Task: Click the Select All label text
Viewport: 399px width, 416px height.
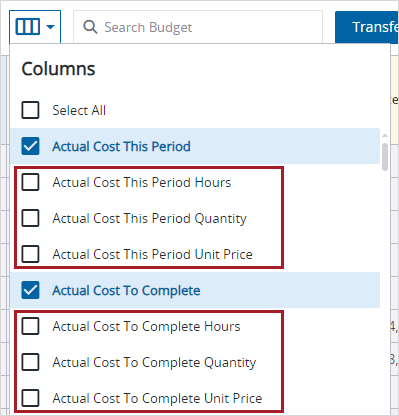Action: (x=79, y=111)
